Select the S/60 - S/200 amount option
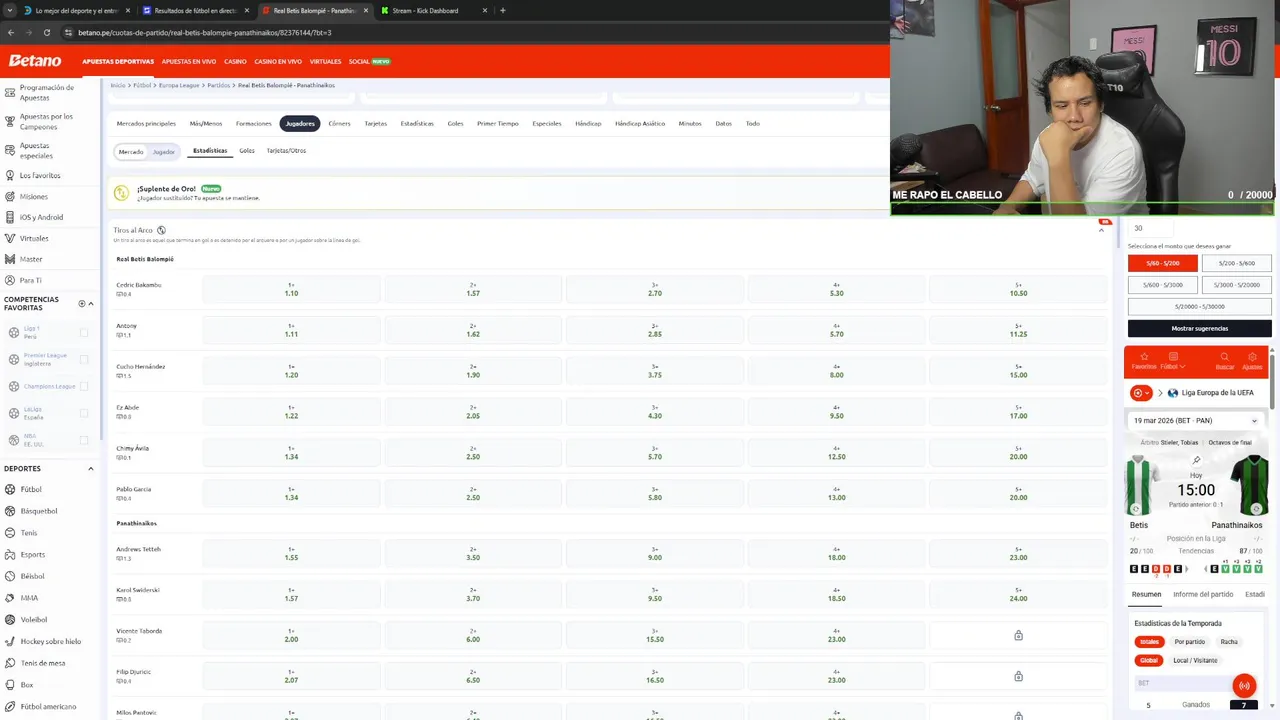 pyautogui.click(x=1163, y=263)
